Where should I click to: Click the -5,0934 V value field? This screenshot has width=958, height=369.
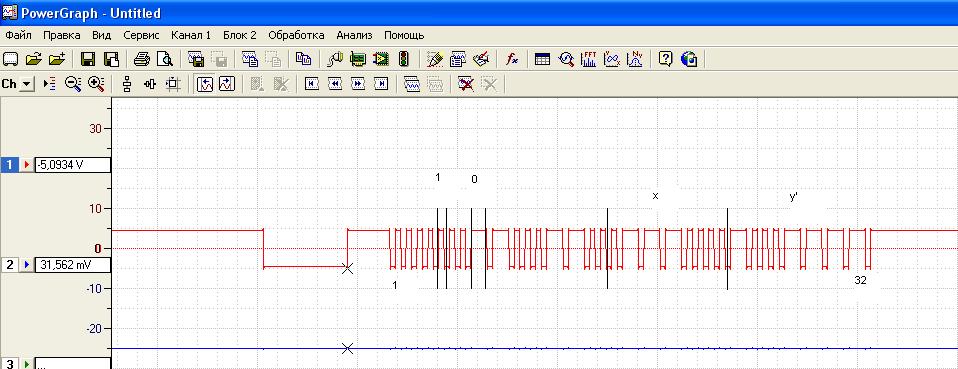(73, 164)
